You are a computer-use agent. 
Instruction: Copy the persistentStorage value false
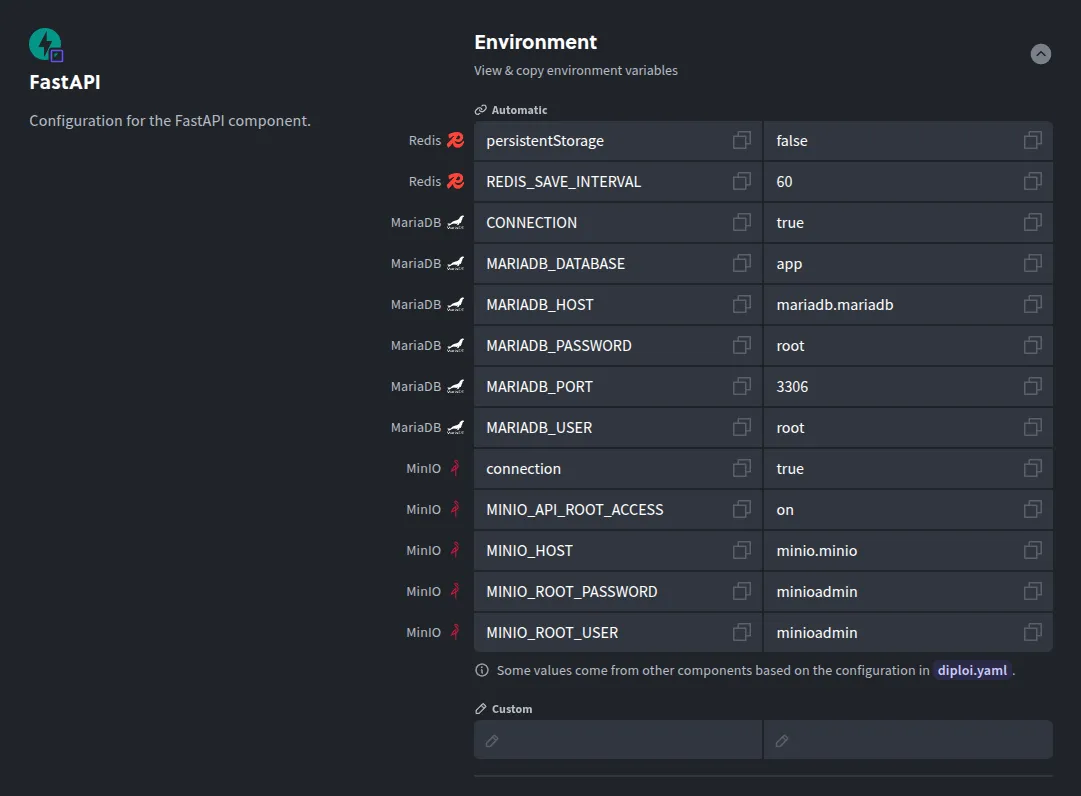[1032, 140]
